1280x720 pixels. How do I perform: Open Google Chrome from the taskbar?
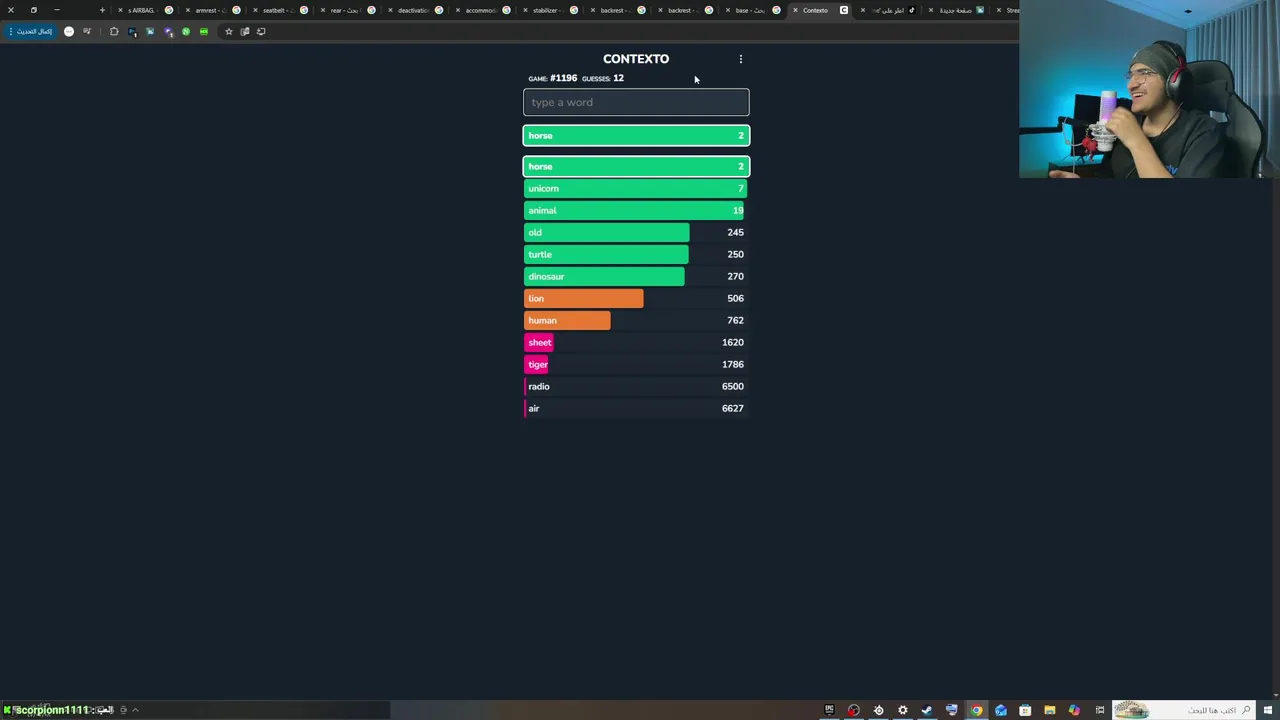(x=976, y=710)
